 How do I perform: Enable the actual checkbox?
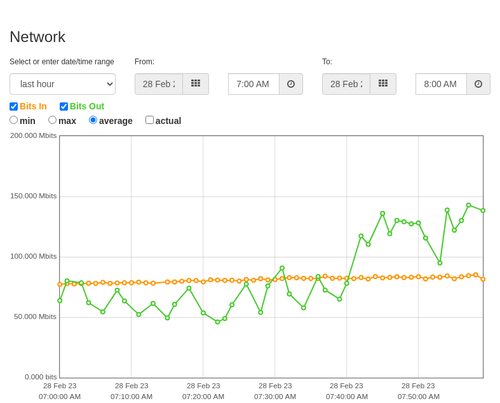(x=149, y=120)
